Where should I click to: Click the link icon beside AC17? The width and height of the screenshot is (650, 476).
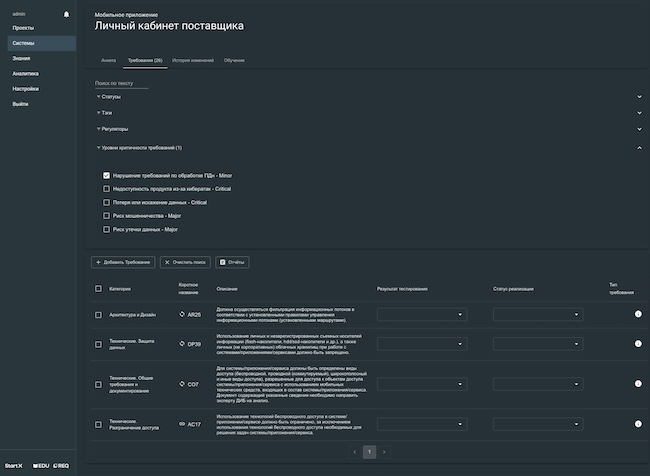(182, 424)
